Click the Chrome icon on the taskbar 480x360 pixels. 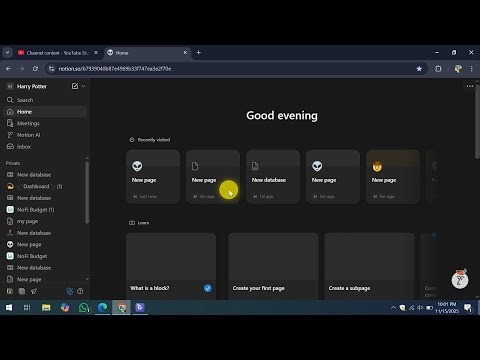[121, 308]
